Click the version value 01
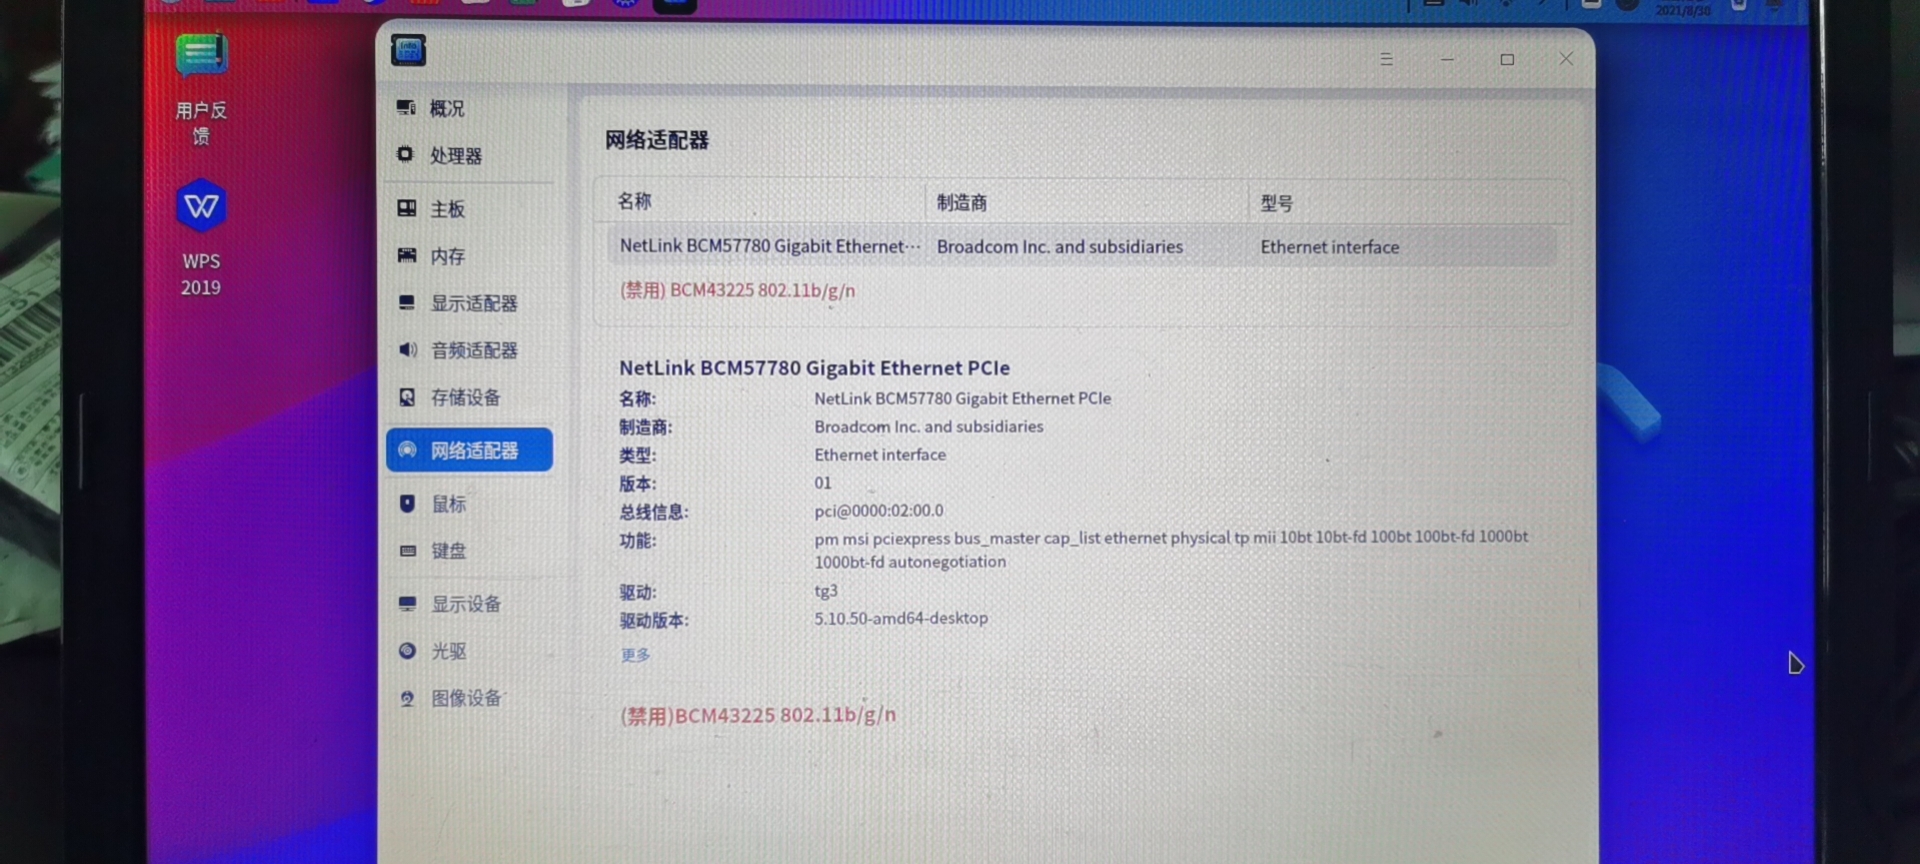 coord(823,483)
